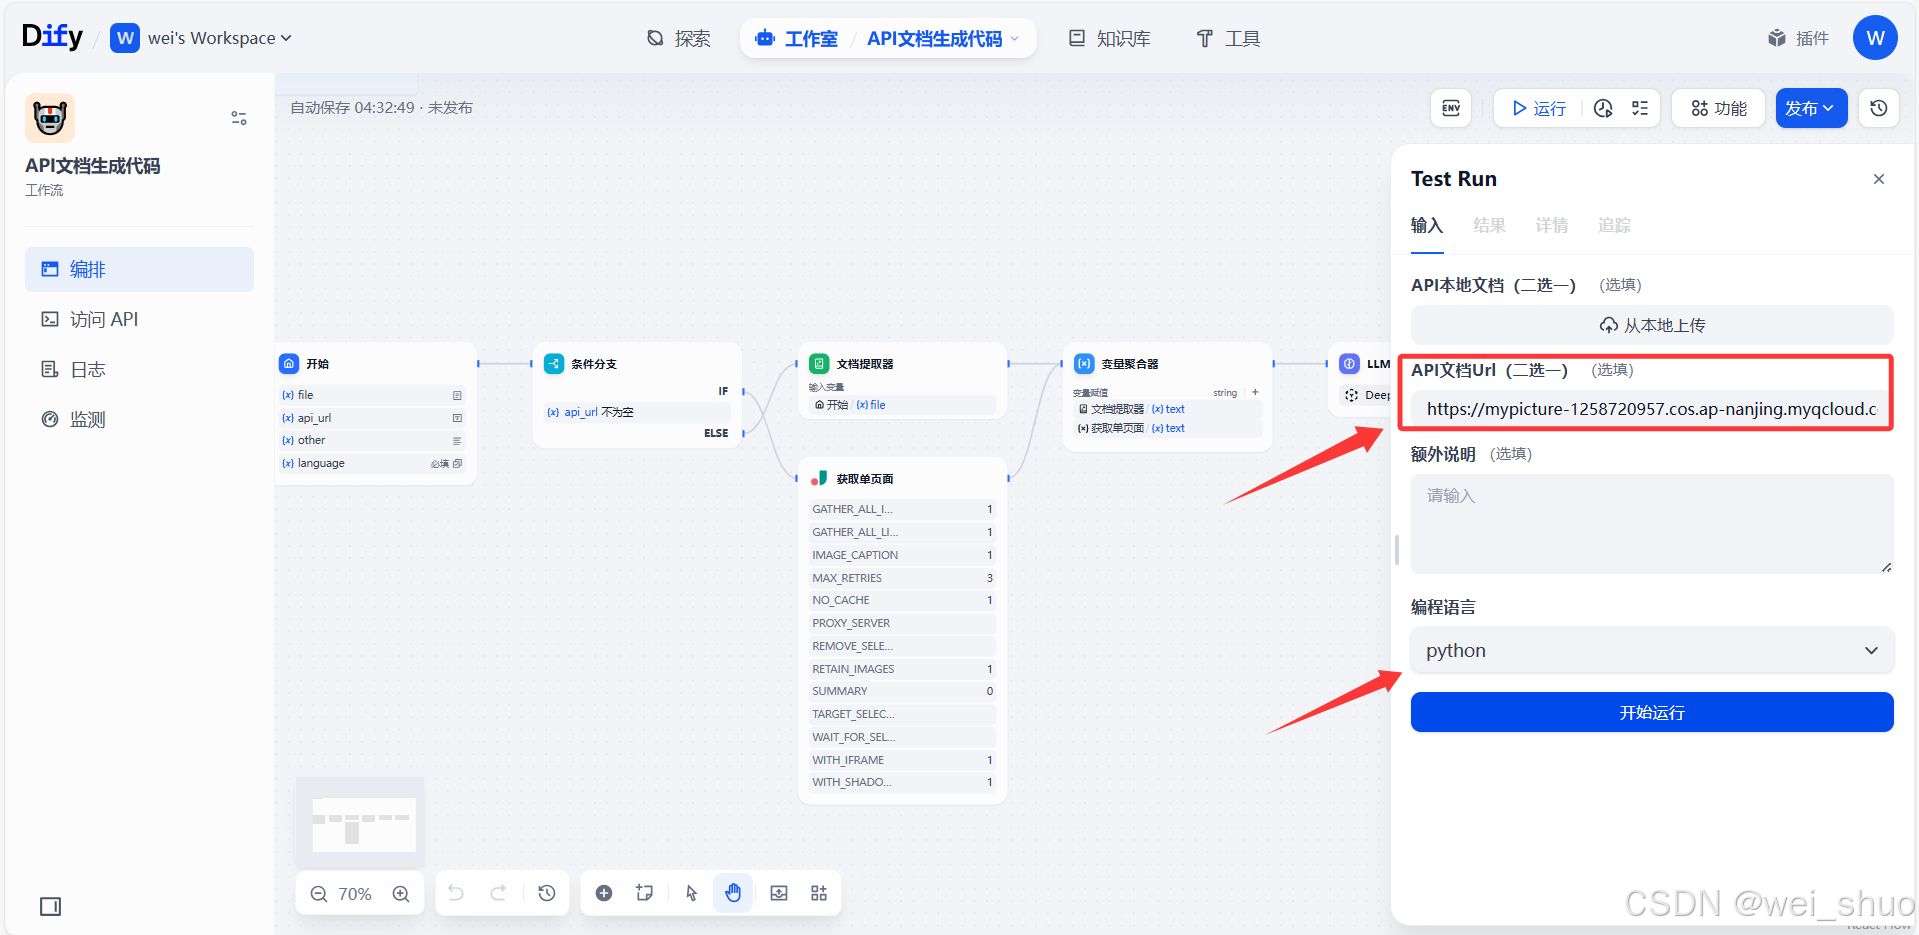
Task: Open the checklist icon in toolbar
Action: (1640, 108)
